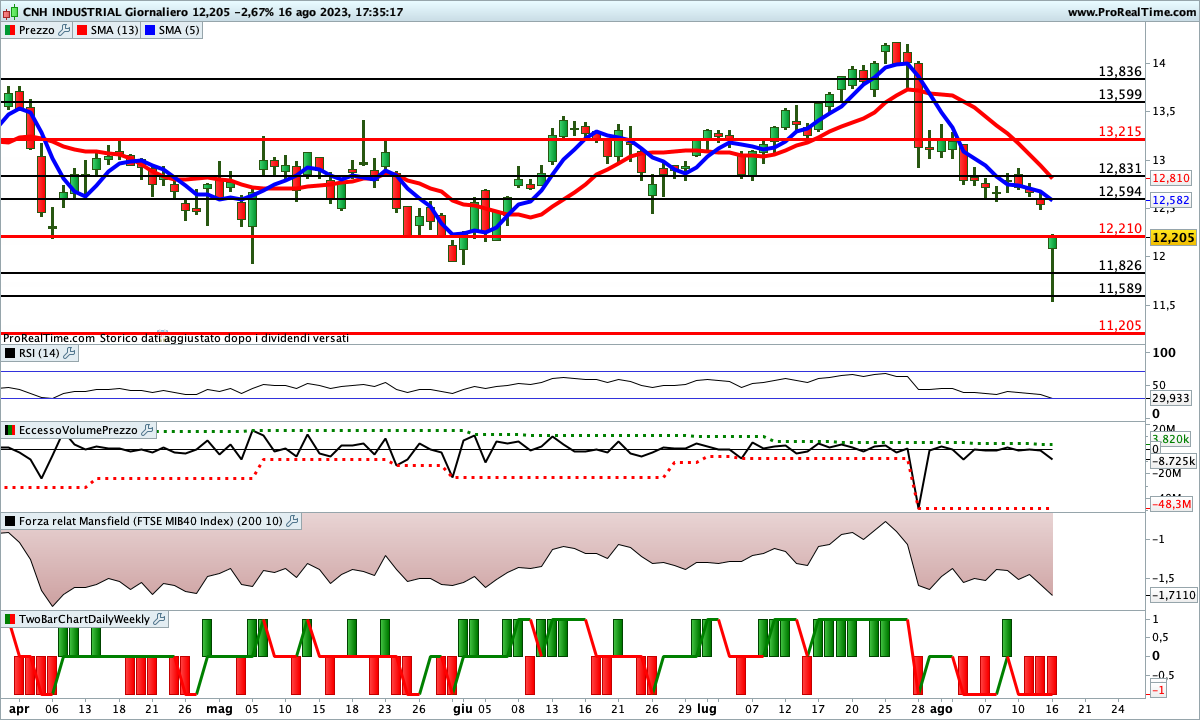Open Prezzo settings via wrench icon
Screen dimensions: 1200x720
(x=65, y=30)
